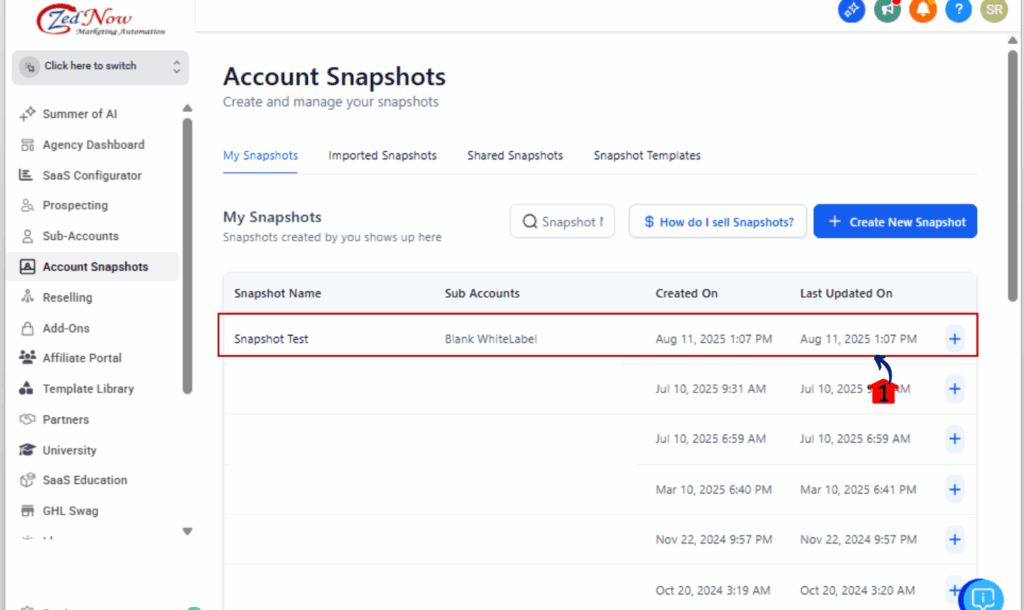The height and width of the screenshot is (610, 1024).
Task: Click the ZedNow logo
Action: pyautogui.click(x=99, y=20)
